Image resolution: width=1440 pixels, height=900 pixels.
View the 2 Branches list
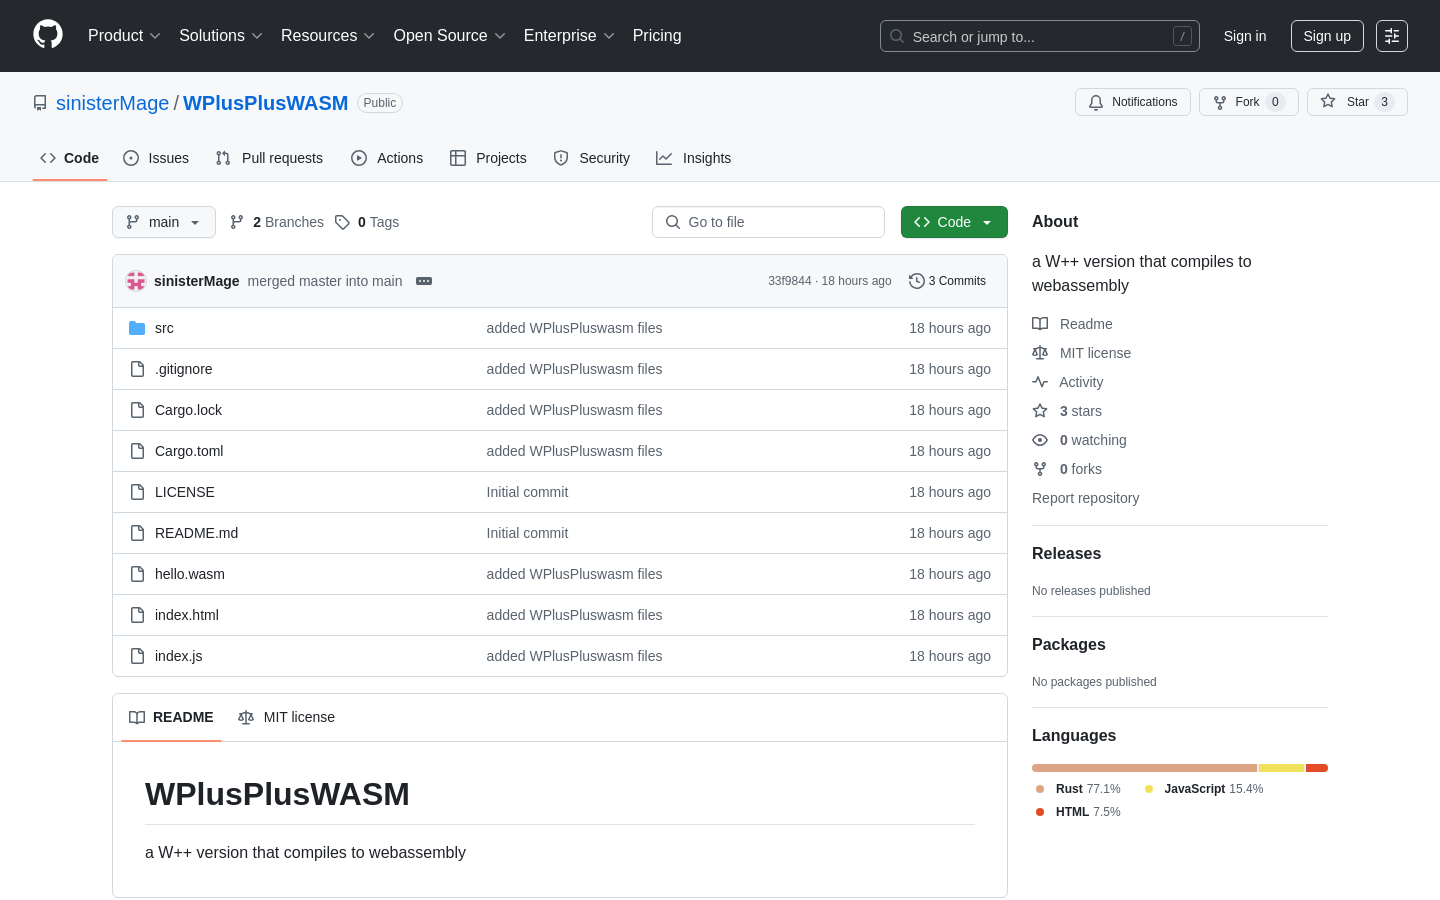277,222
